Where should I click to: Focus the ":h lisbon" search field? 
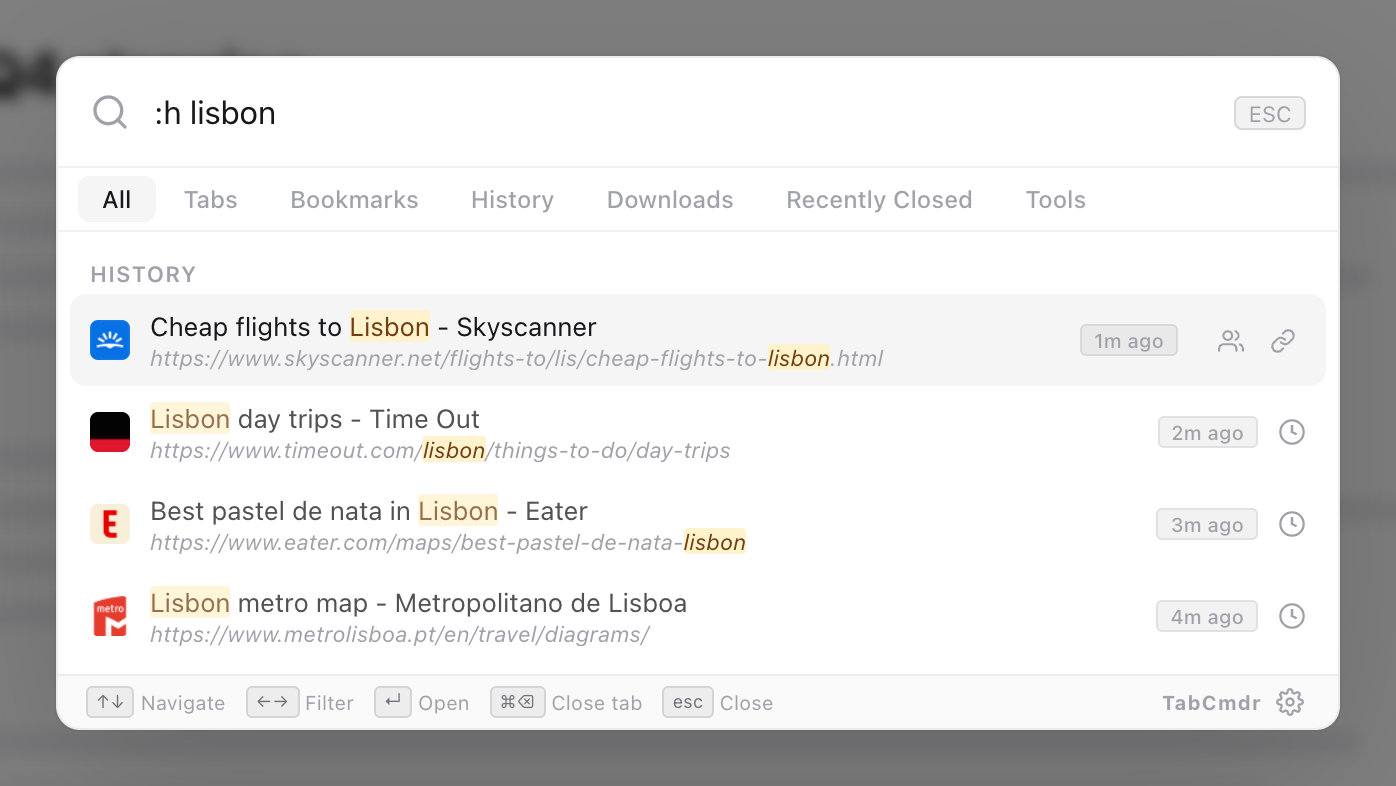tap(680, 113)
